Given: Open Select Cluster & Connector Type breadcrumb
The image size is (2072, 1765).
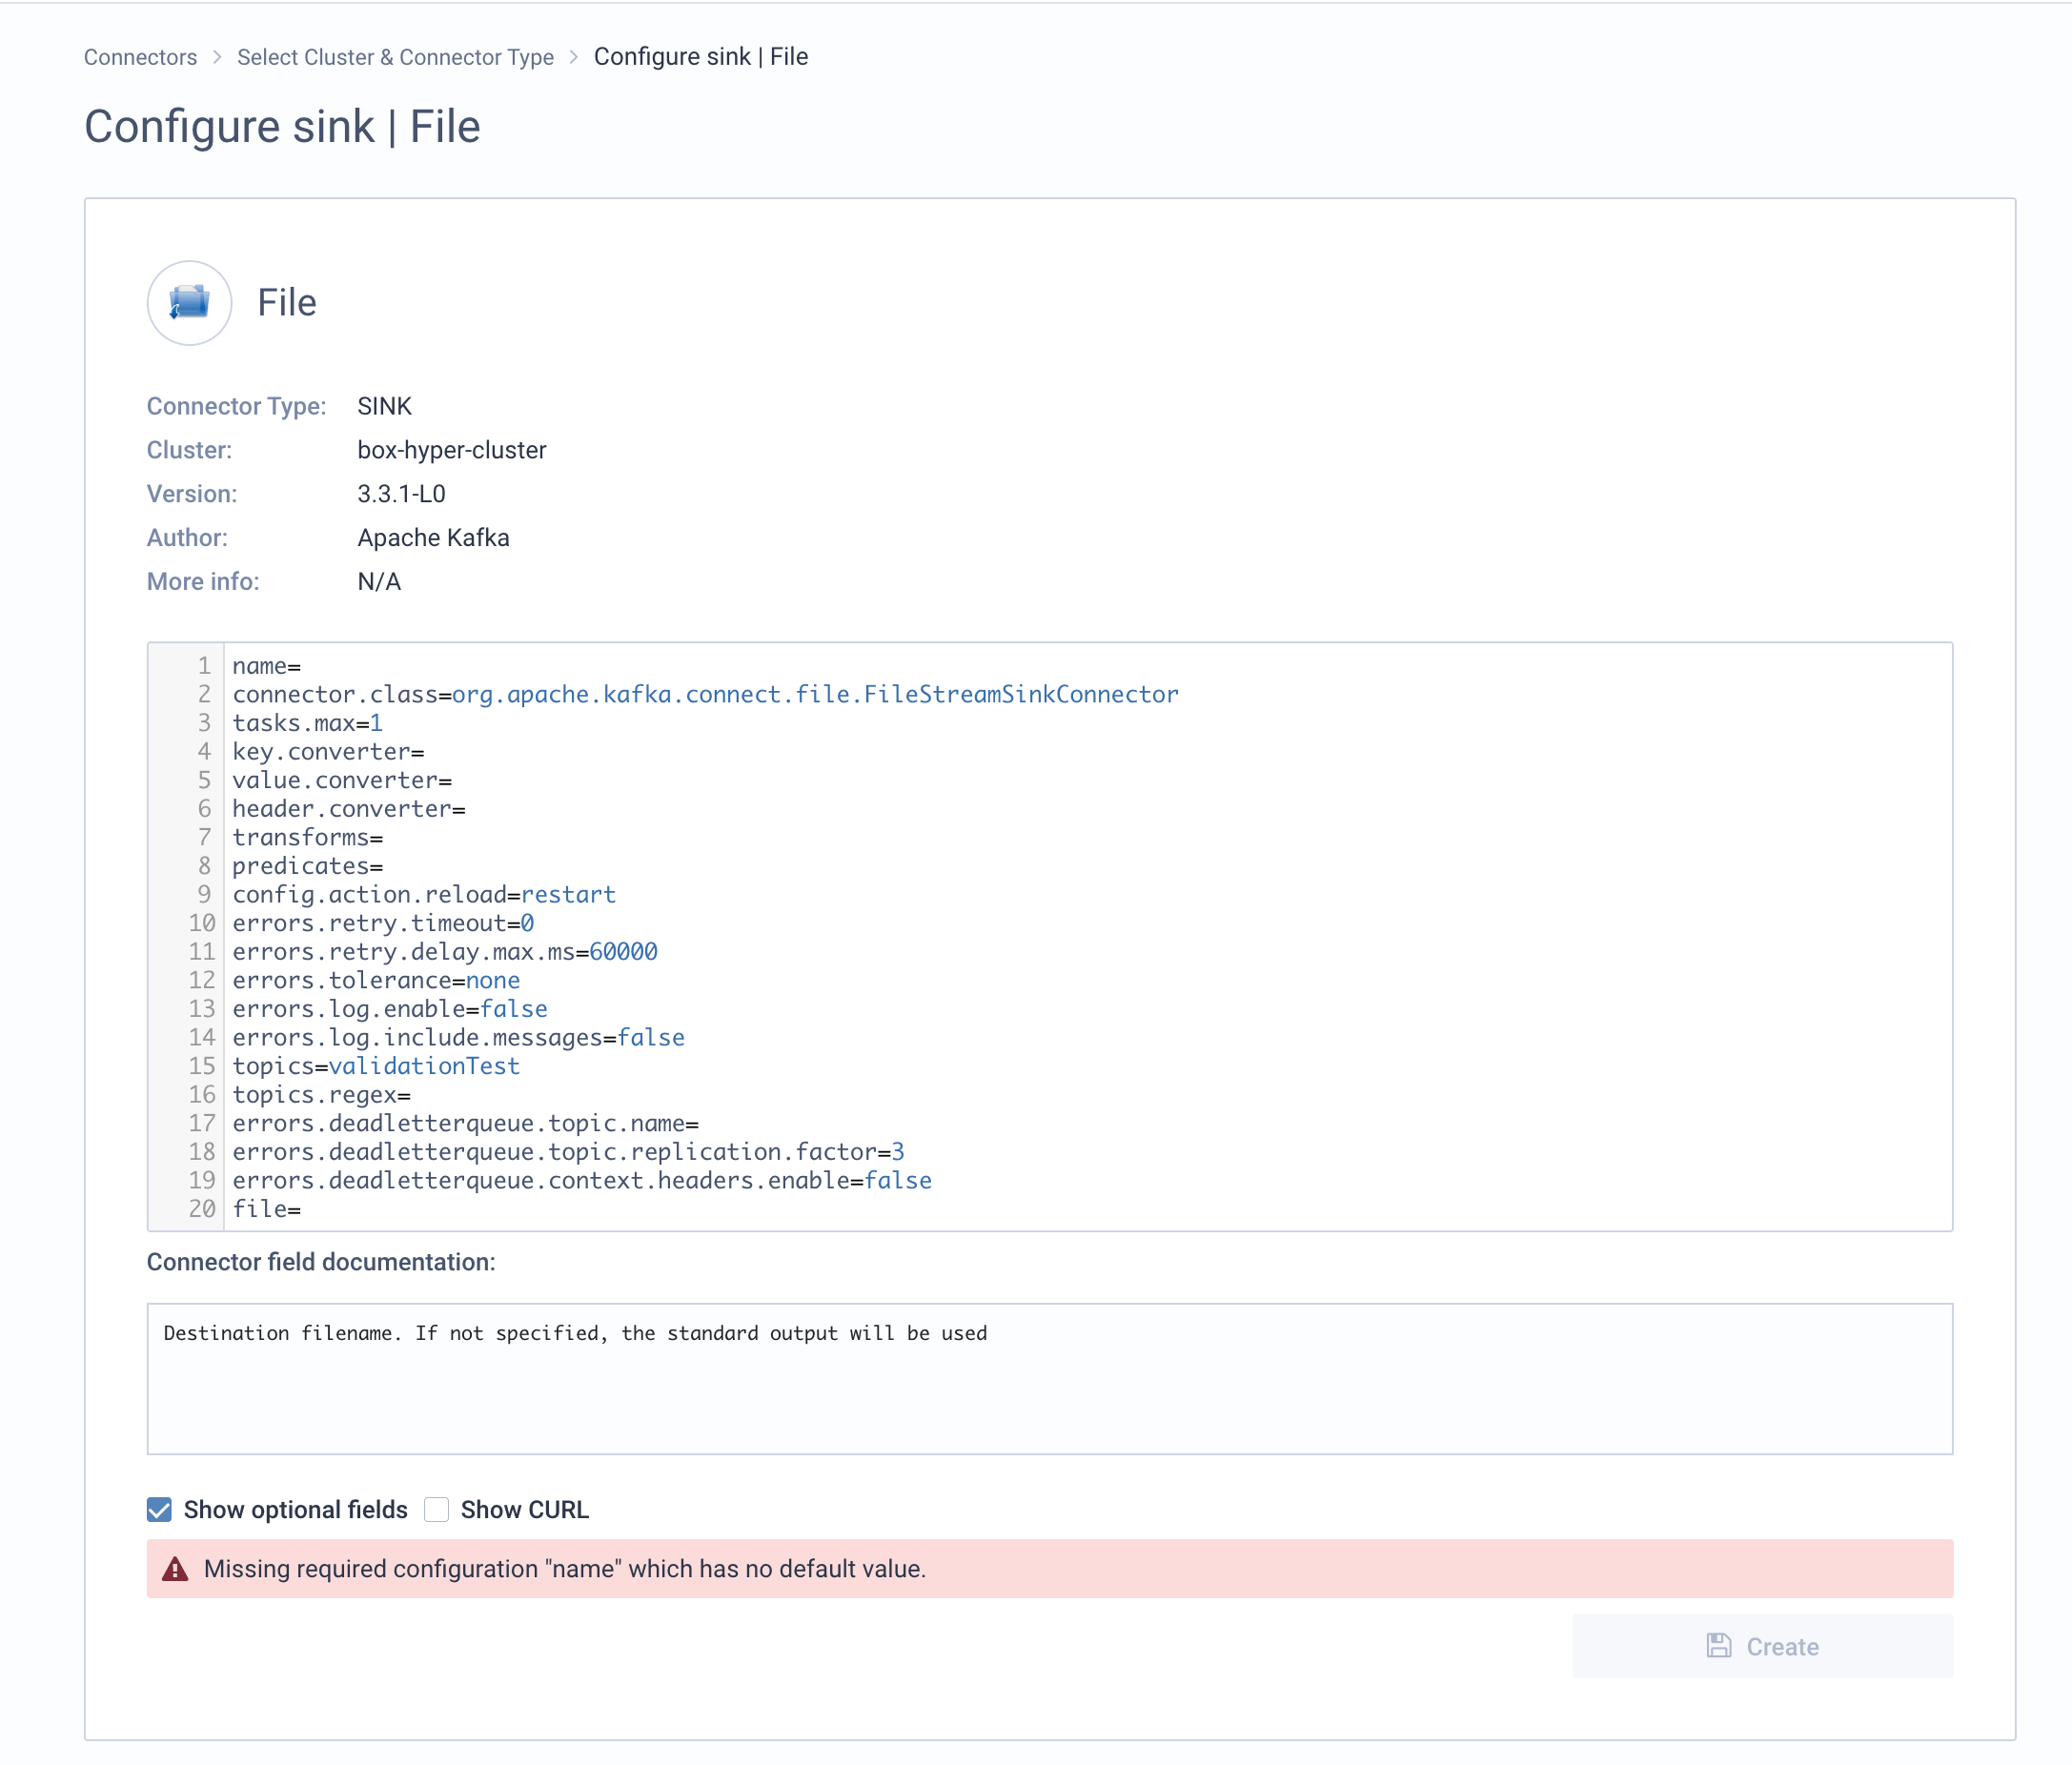Looking at the screenshot, I should (x=395, y=57).
